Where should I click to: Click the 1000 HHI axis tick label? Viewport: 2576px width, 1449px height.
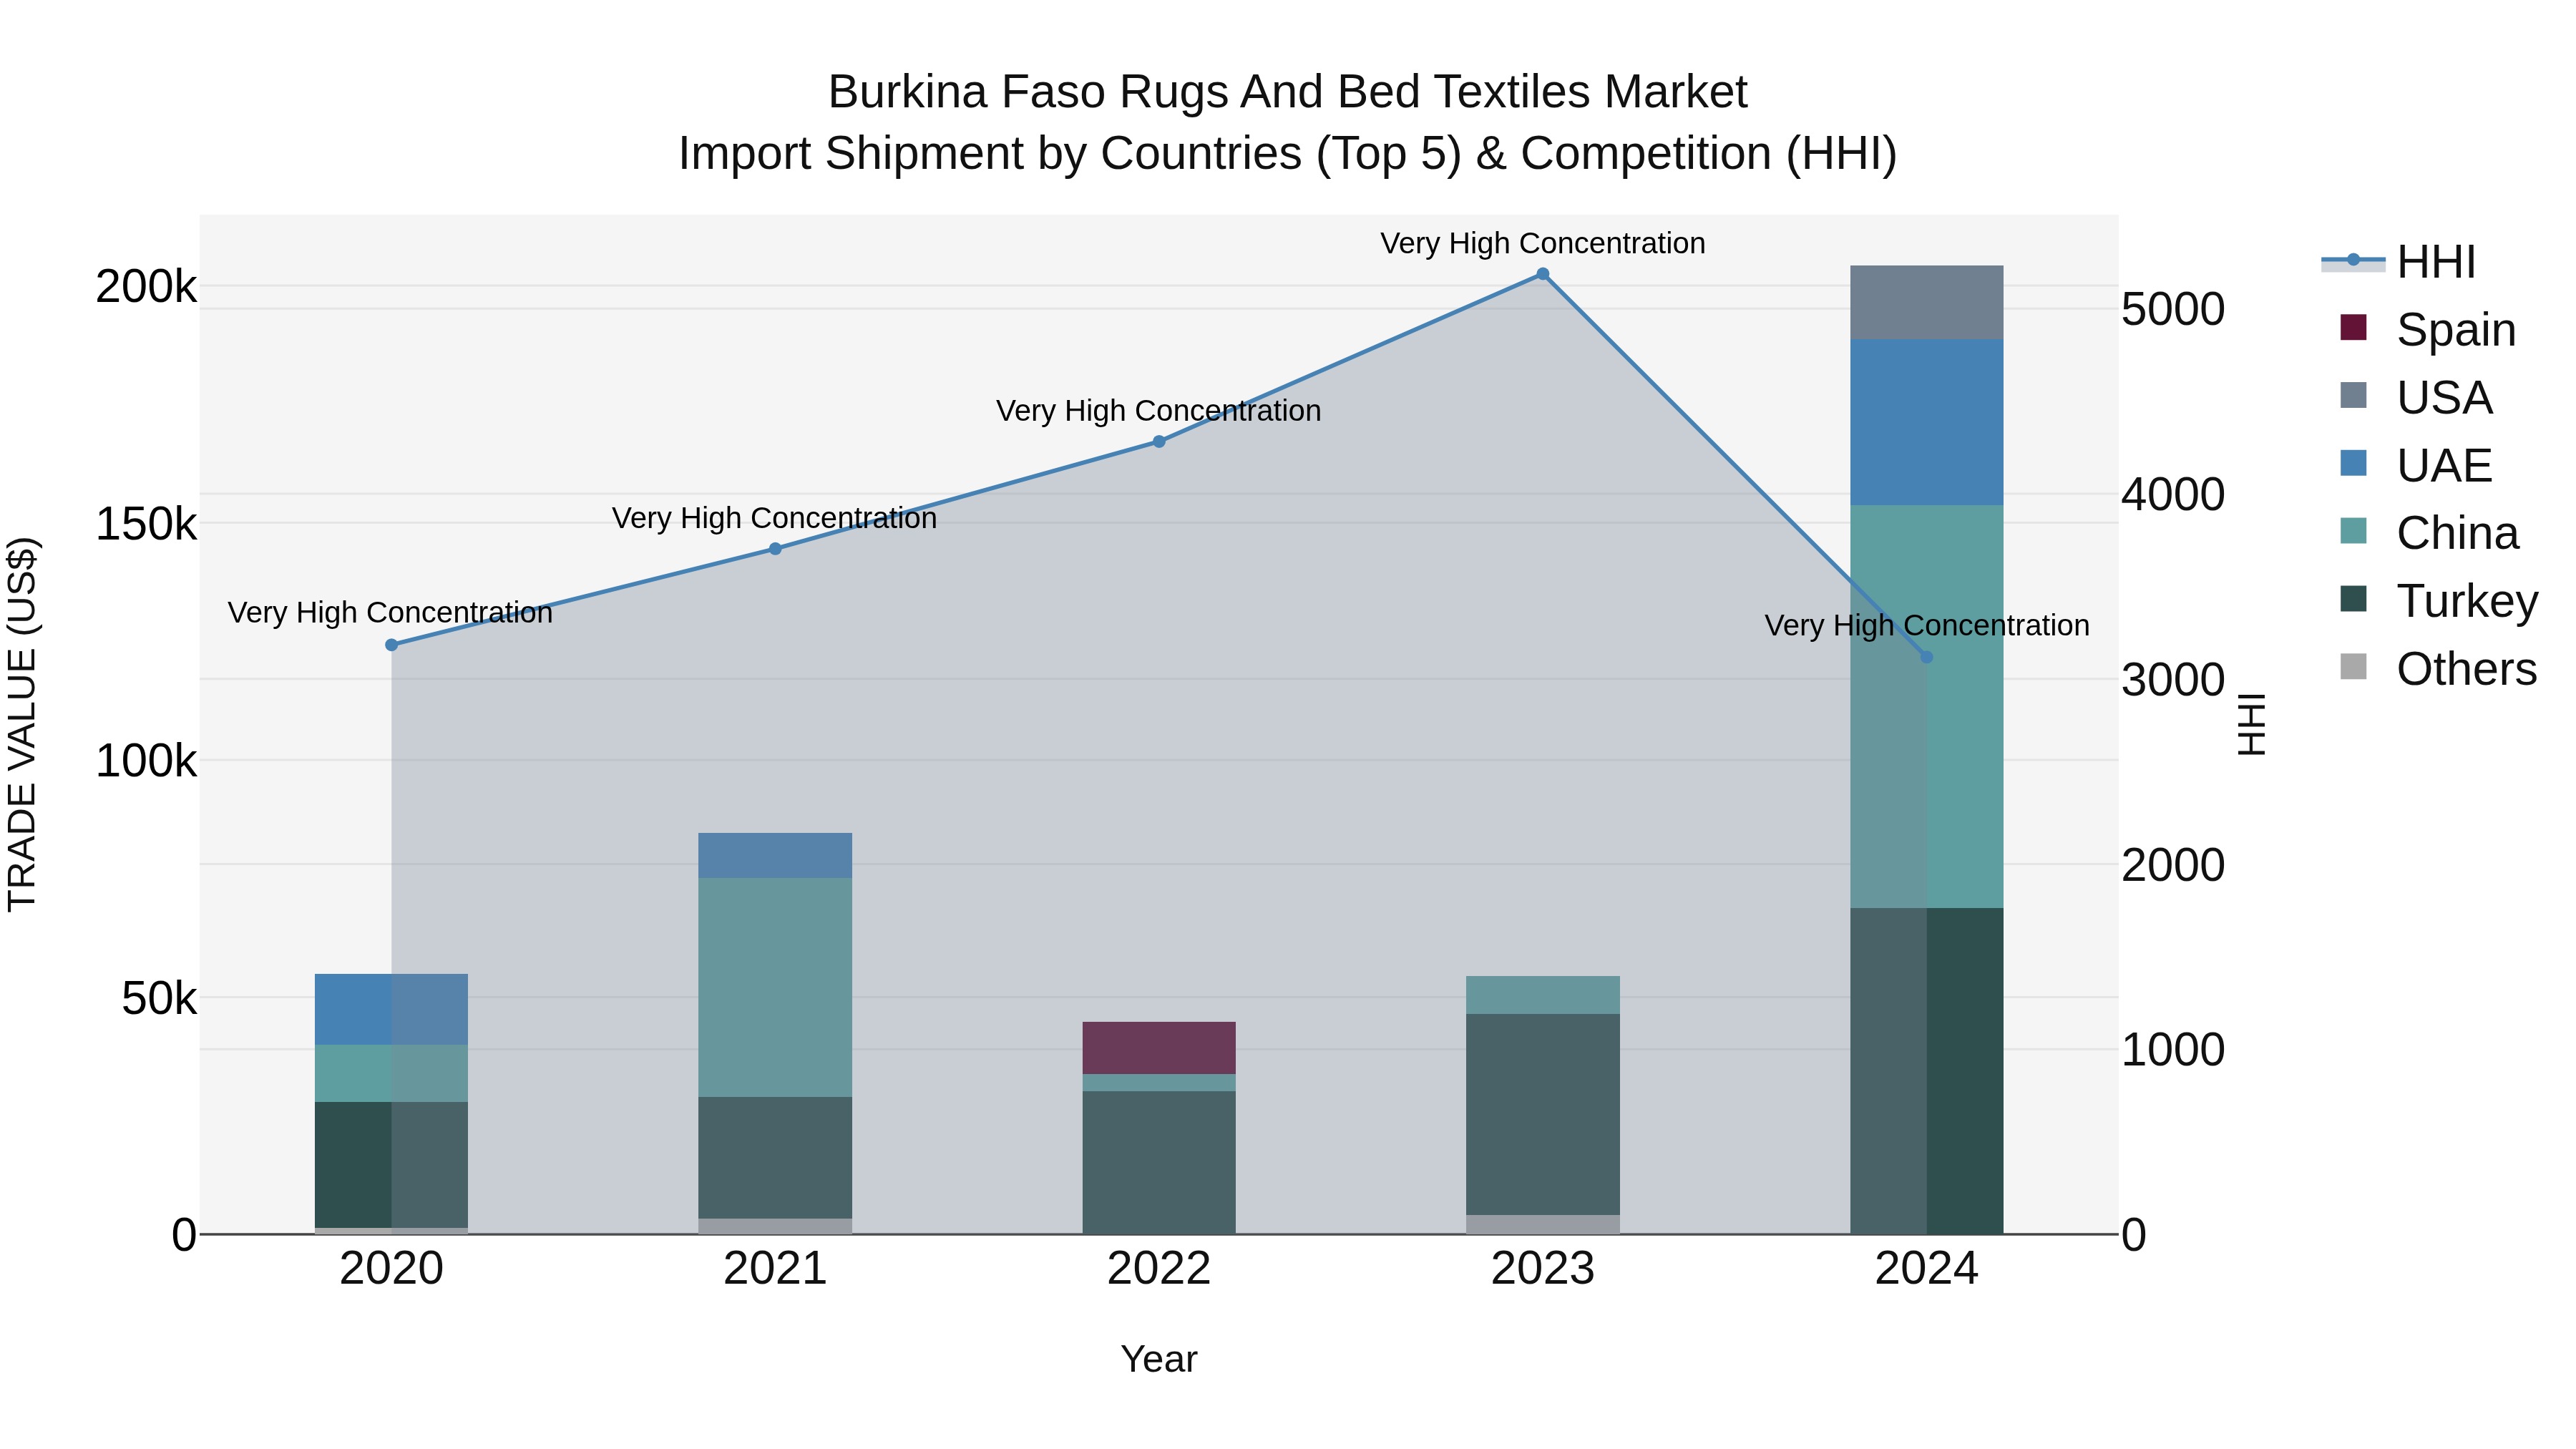(x=2173, y=1050)
